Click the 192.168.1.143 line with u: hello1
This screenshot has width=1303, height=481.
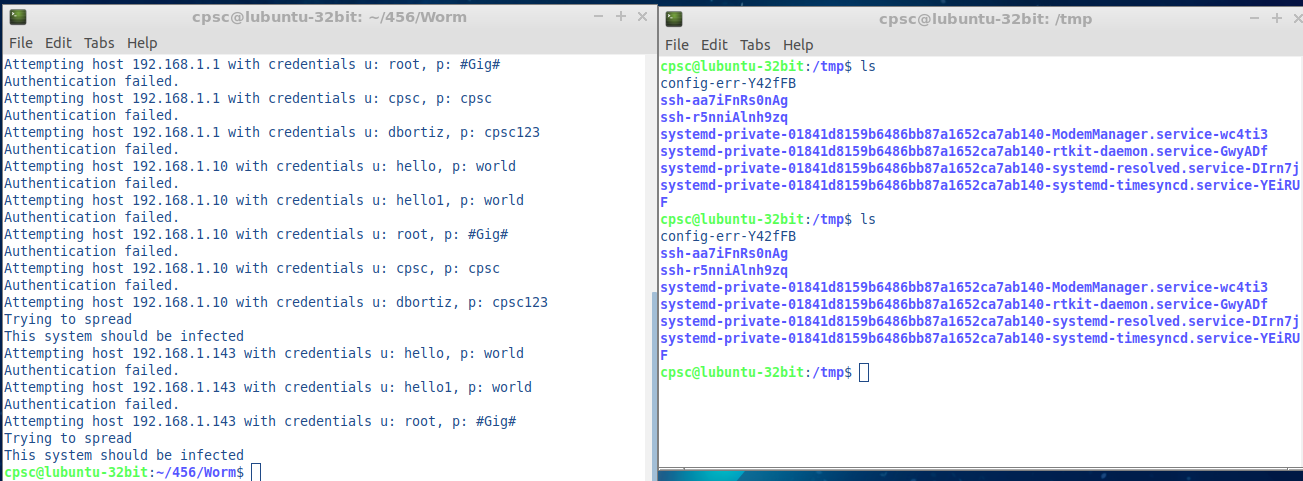(x=268, y=387)
